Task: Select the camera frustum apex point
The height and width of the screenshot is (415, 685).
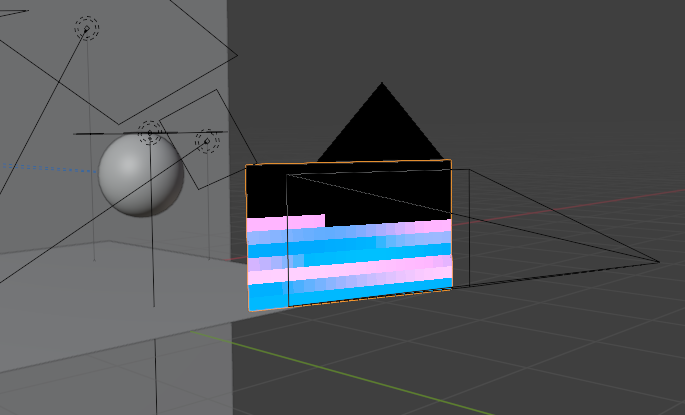Action: tap(659, 262)
